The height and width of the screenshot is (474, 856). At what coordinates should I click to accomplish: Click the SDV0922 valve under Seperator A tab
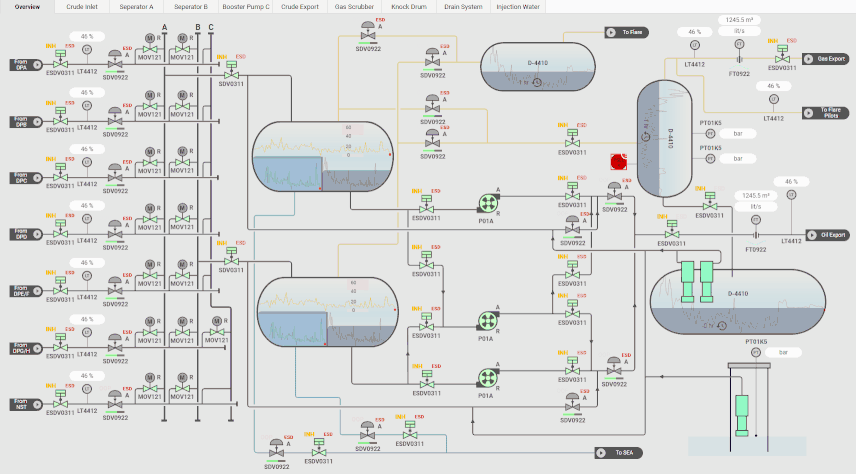pyautogui.click(x=369, y=34)
